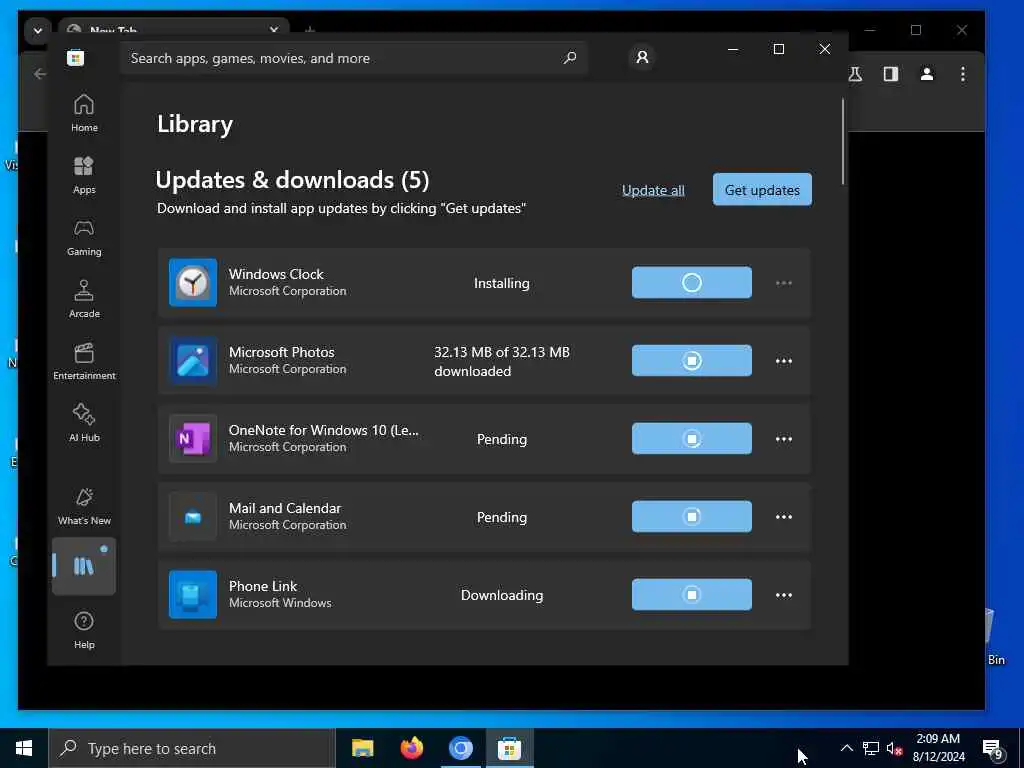Click the muted volume tray icon

[894, 749]
